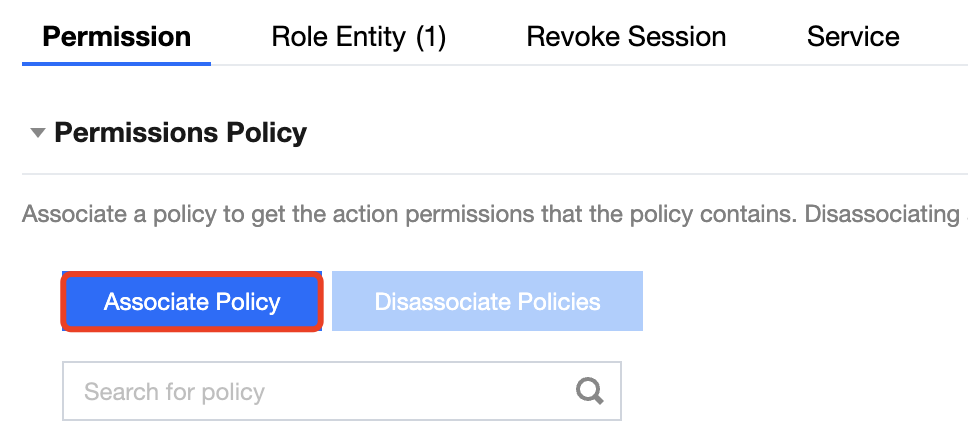The height and width of the screenshot is (436, 968).
Task: Click inside the policy search box
Action: (320, 391)
